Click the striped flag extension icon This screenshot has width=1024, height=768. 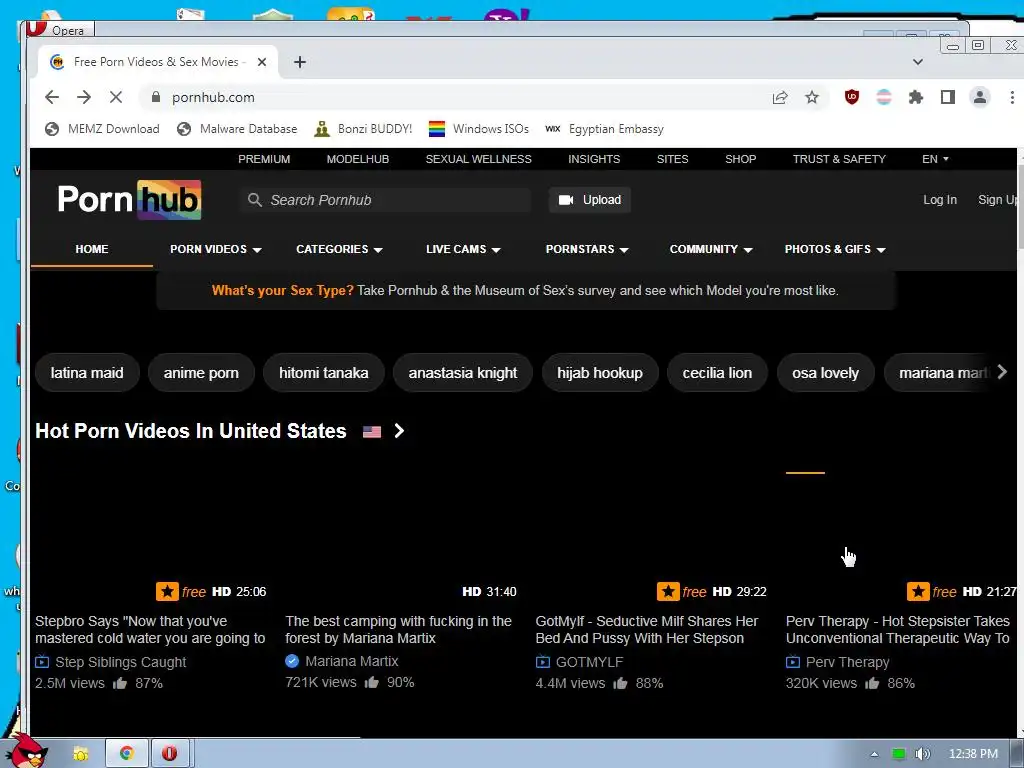pyautogui.click(x=884, y=97)
